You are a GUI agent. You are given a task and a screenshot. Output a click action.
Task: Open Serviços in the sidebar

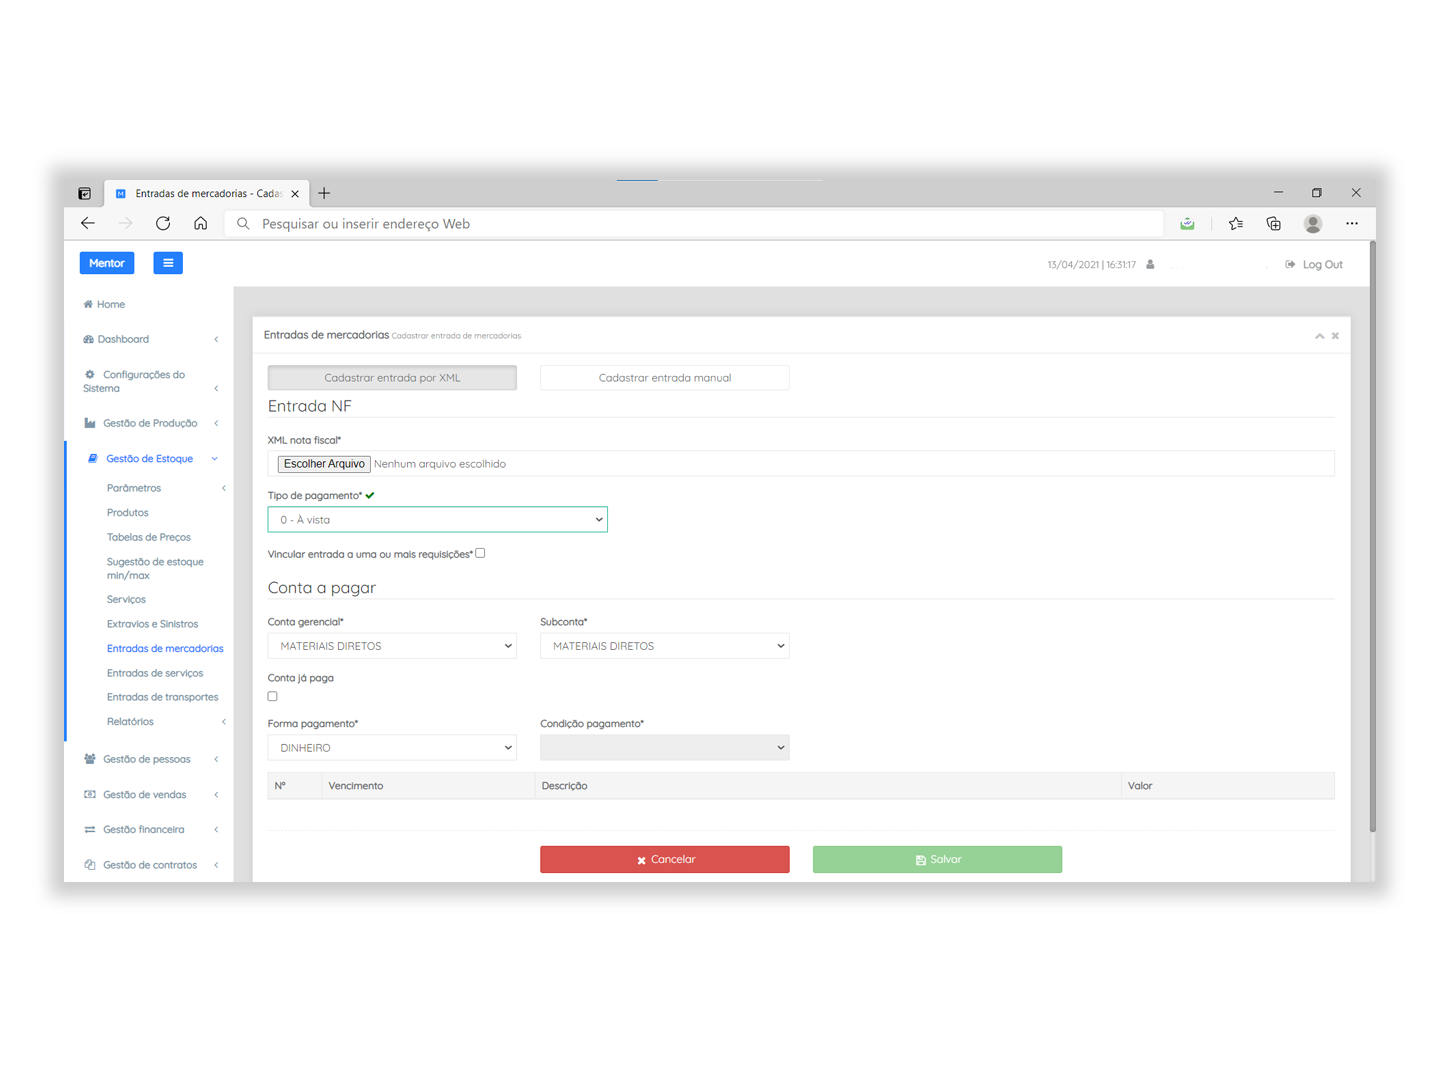click(x=126, y=600)
